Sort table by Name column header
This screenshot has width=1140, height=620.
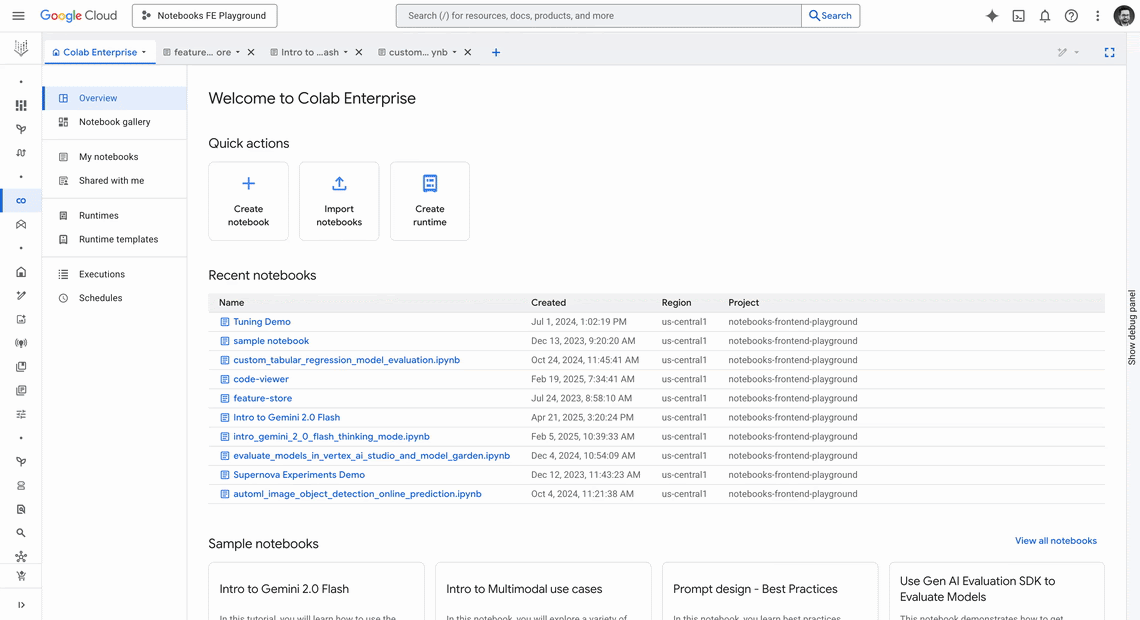[231, 302]
